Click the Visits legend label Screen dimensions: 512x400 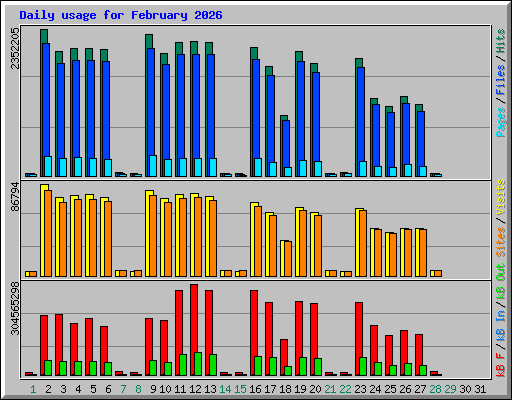pos(501,197)
